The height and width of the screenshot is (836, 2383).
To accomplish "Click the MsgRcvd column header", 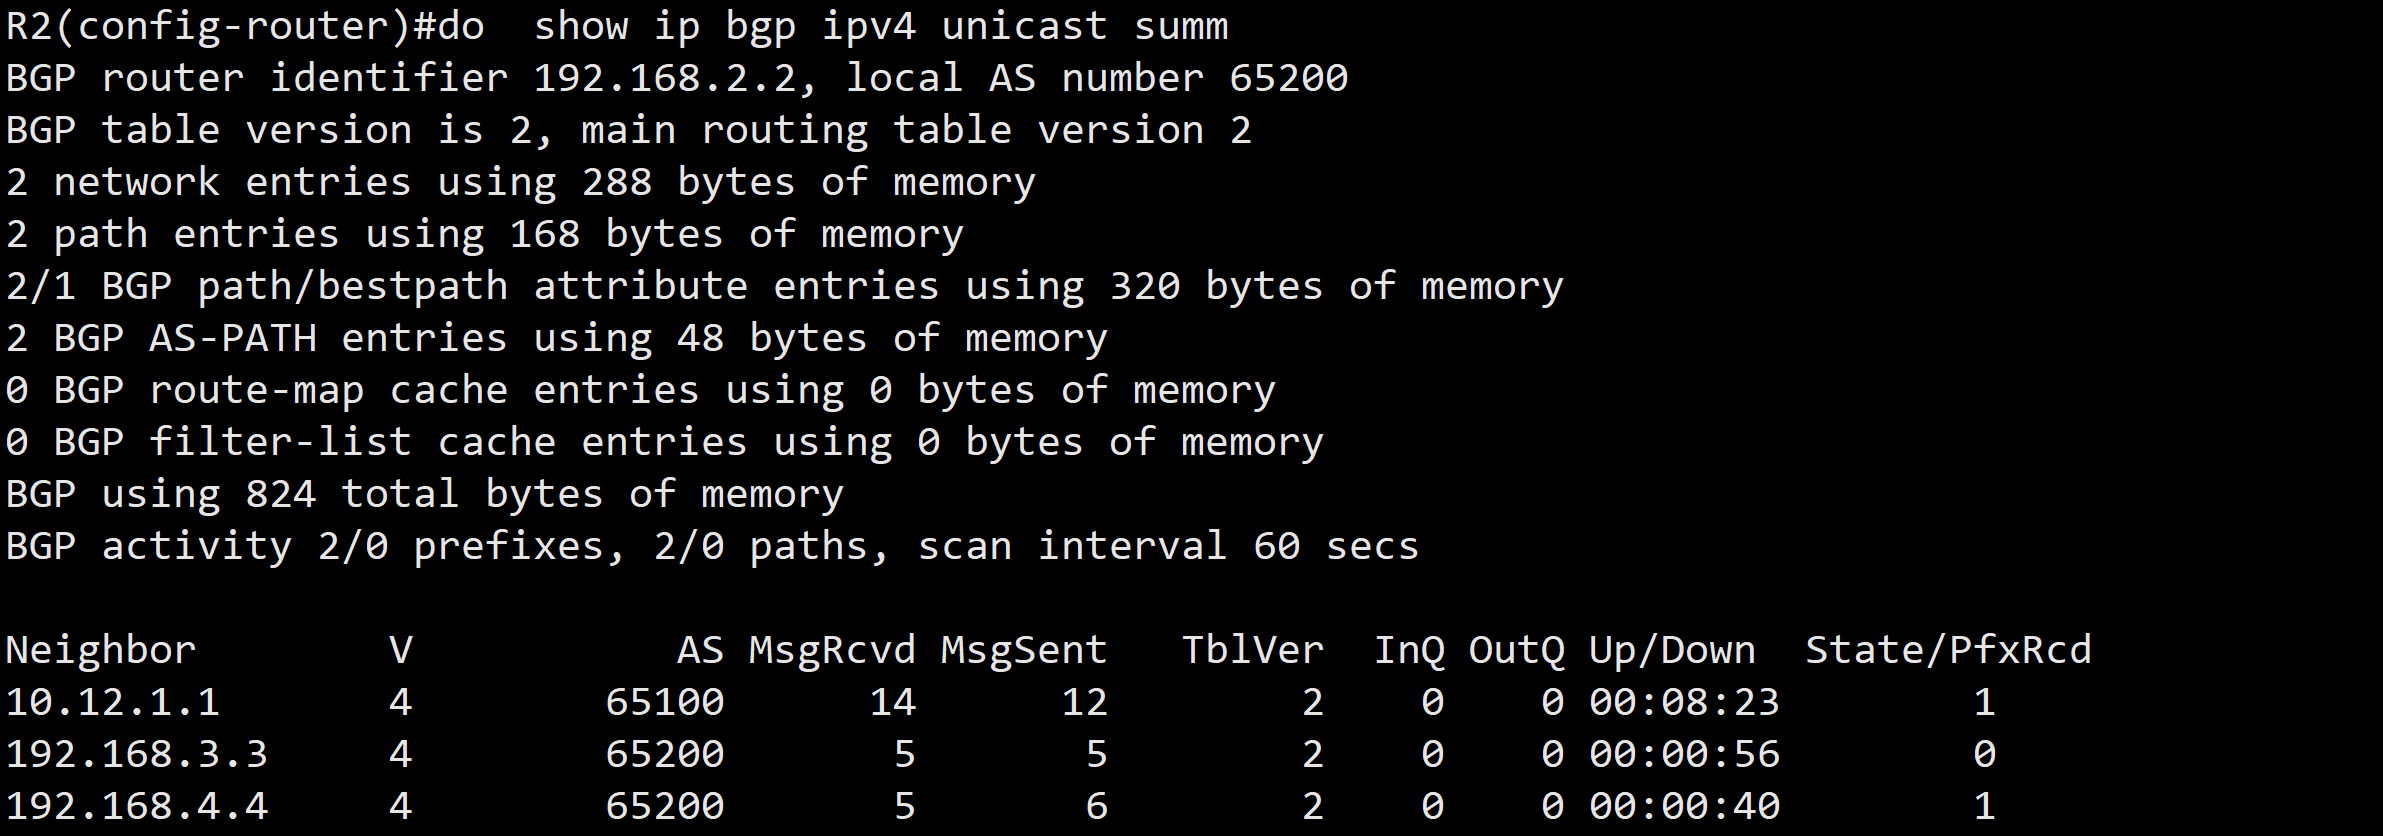I will [x=832, y=650].
